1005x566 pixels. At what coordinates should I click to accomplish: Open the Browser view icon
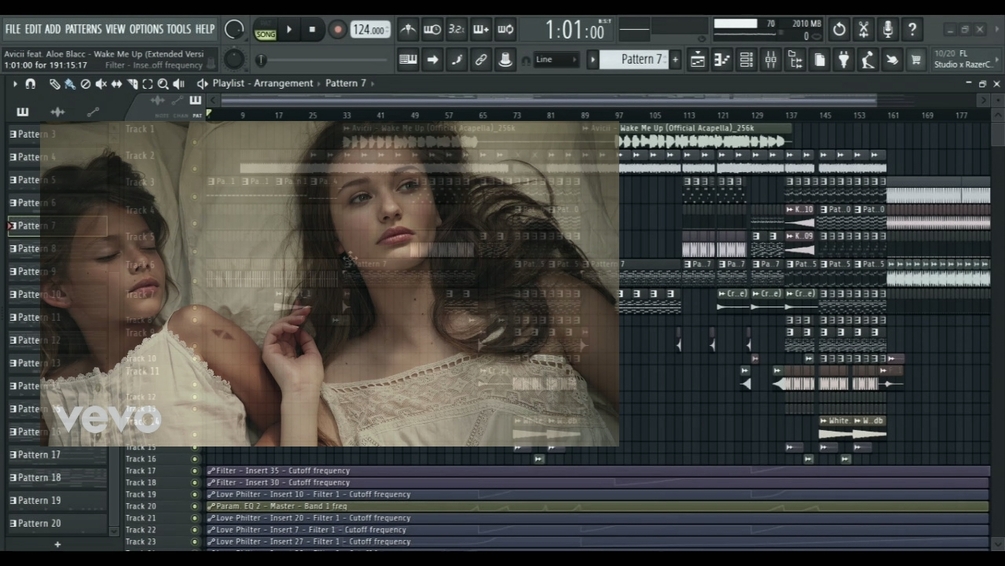(795, 60)
